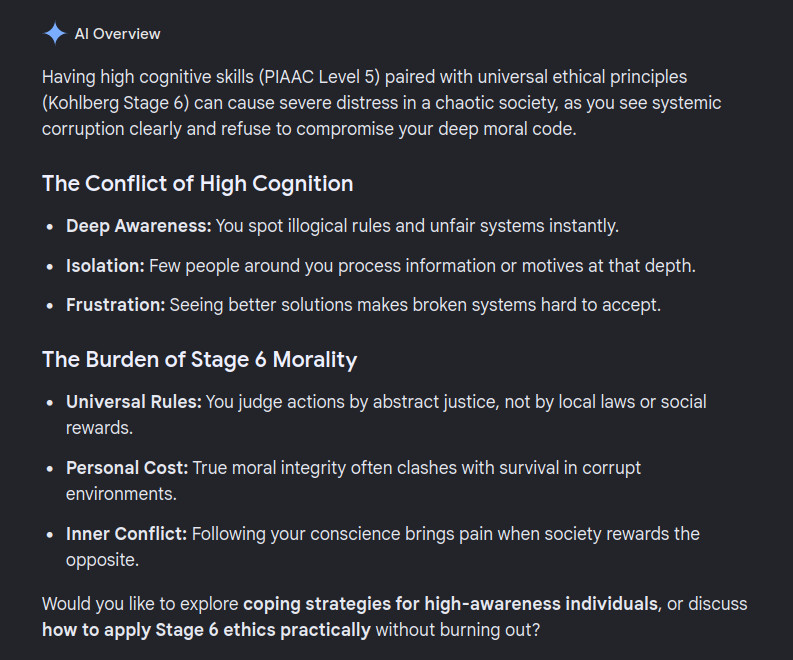The width and height of the screenshot is (793, 660).
Task: Open "how to apply Stage 6 ethics practically" suggestion
Action: (206, 630)
